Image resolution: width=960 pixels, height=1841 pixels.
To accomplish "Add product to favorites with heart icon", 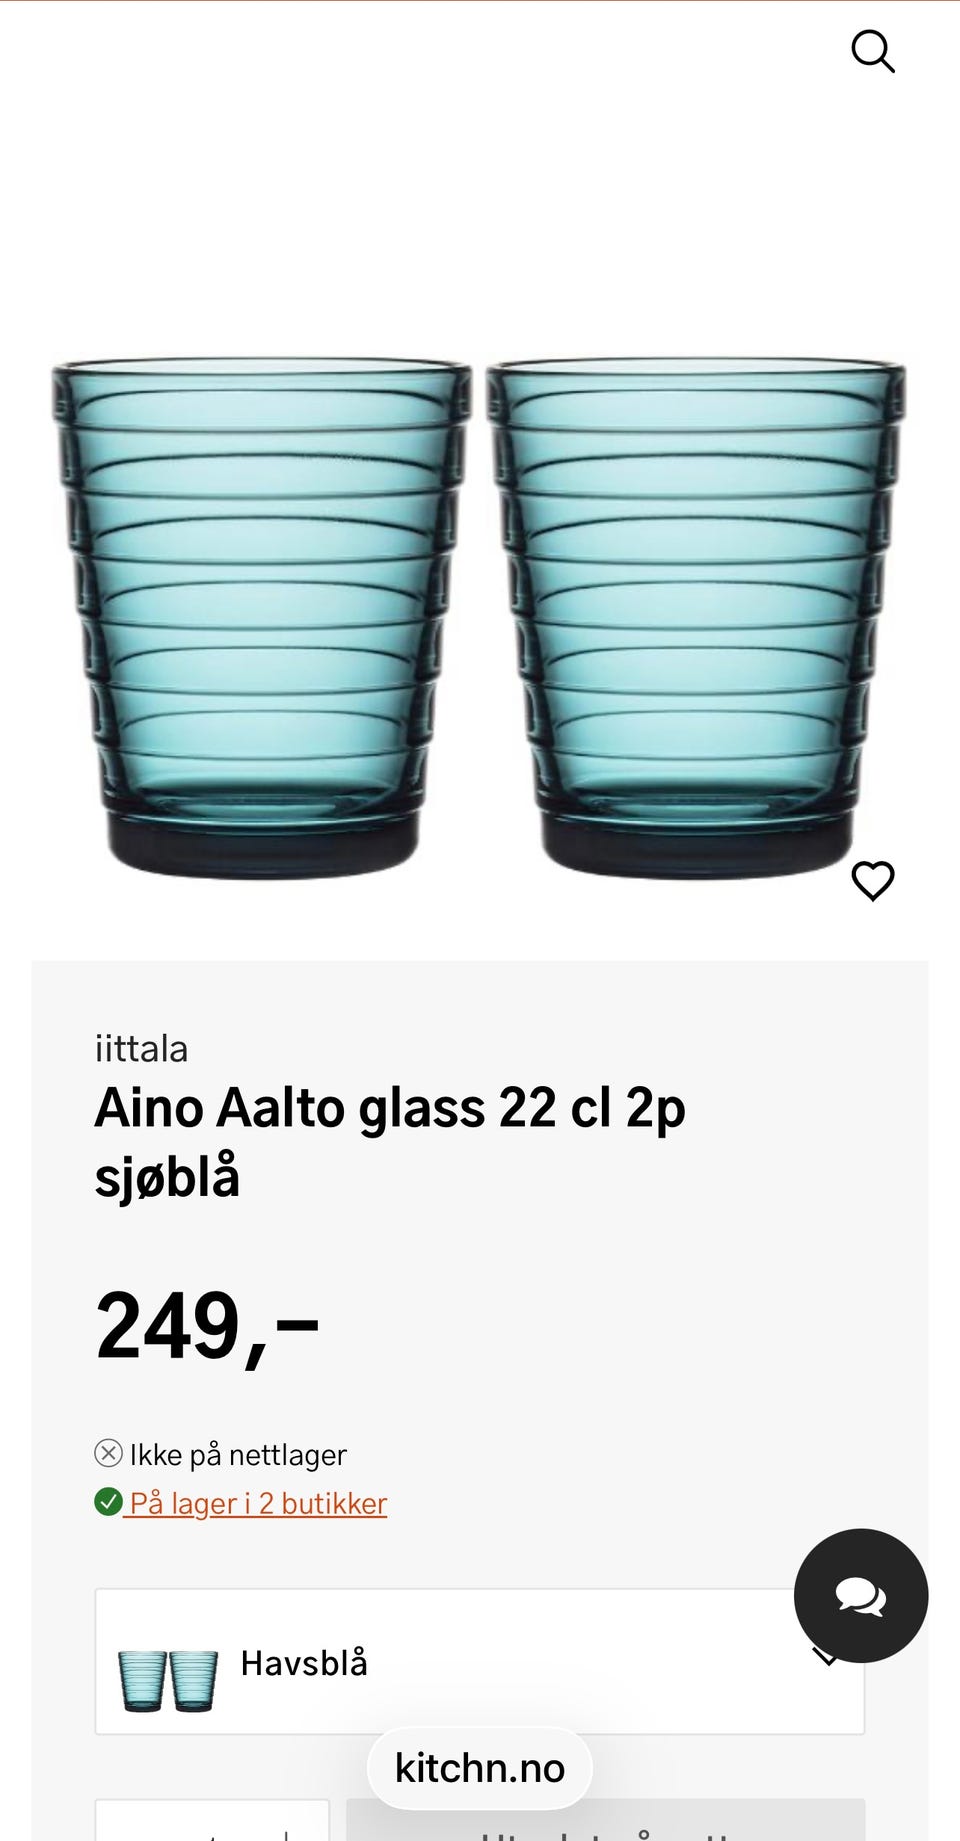I will point(872,880).
